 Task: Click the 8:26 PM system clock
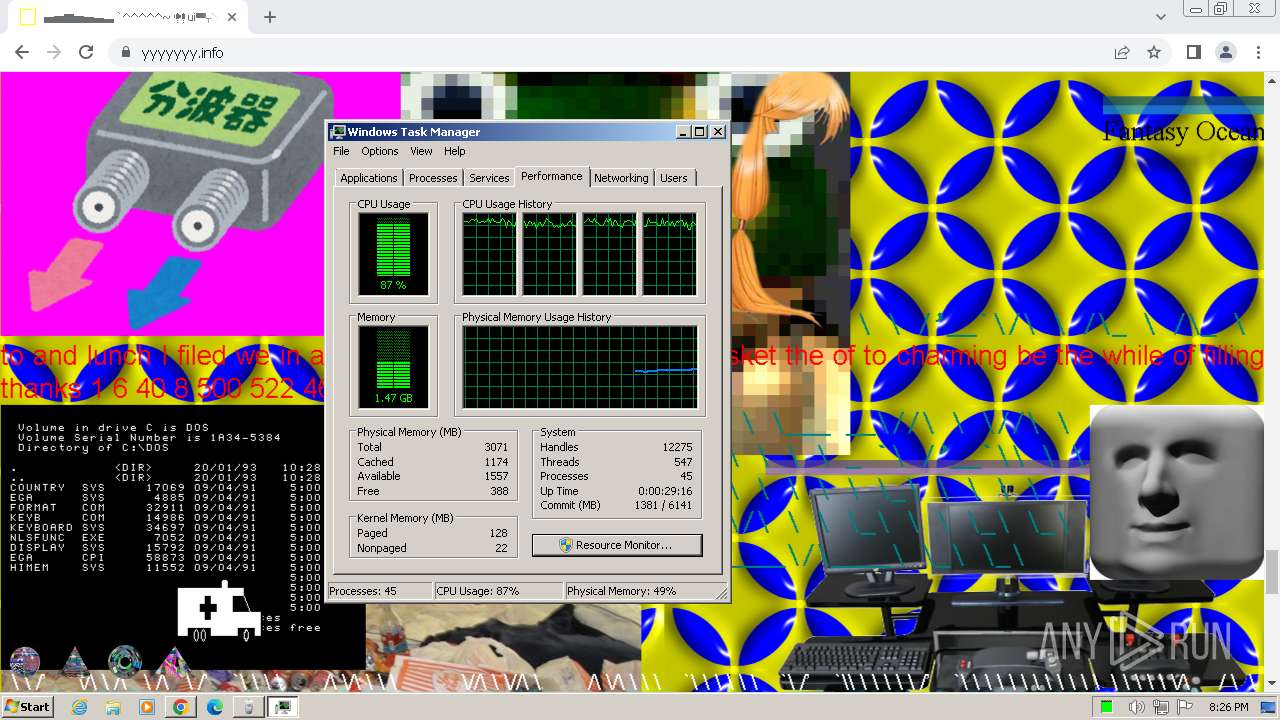(x=1229, y=707)
